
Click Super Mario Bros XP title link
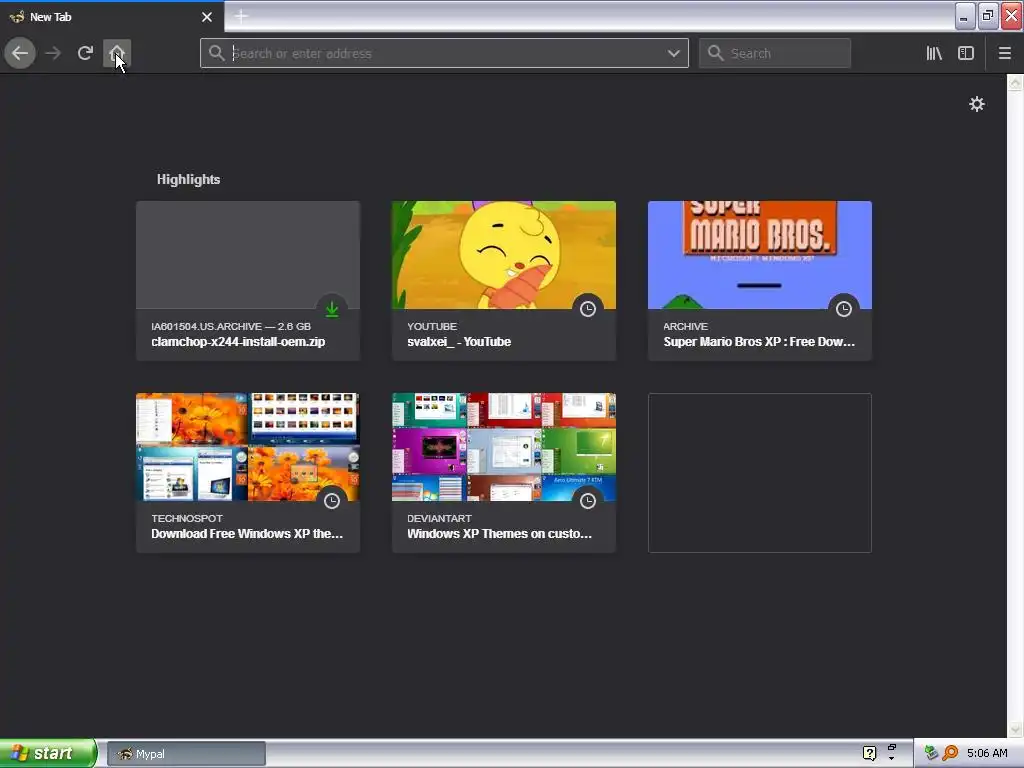(759, 342)
